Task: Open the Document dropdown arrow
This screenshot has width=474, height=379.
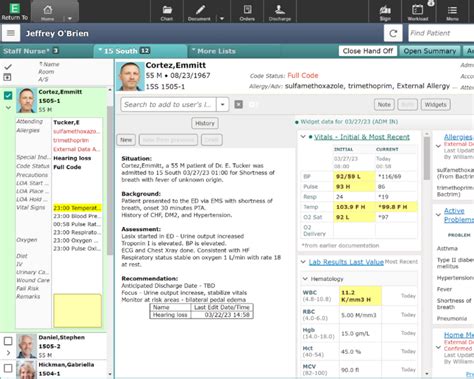Action: (x=222, y=19)
